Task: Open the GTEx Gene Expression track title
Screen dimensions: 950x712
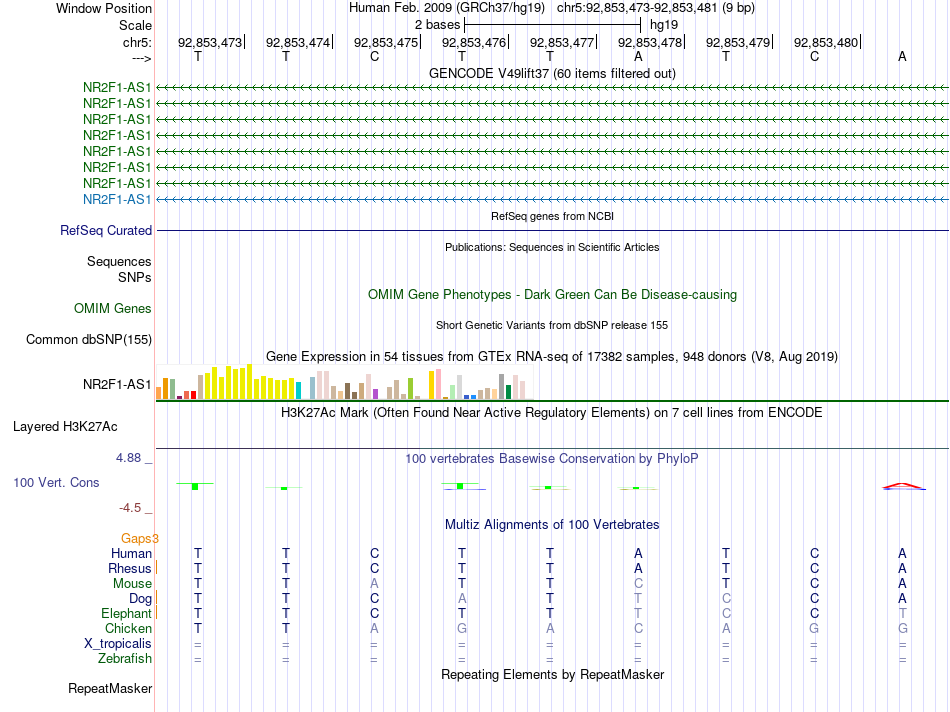Action: [x=552, y=356]
